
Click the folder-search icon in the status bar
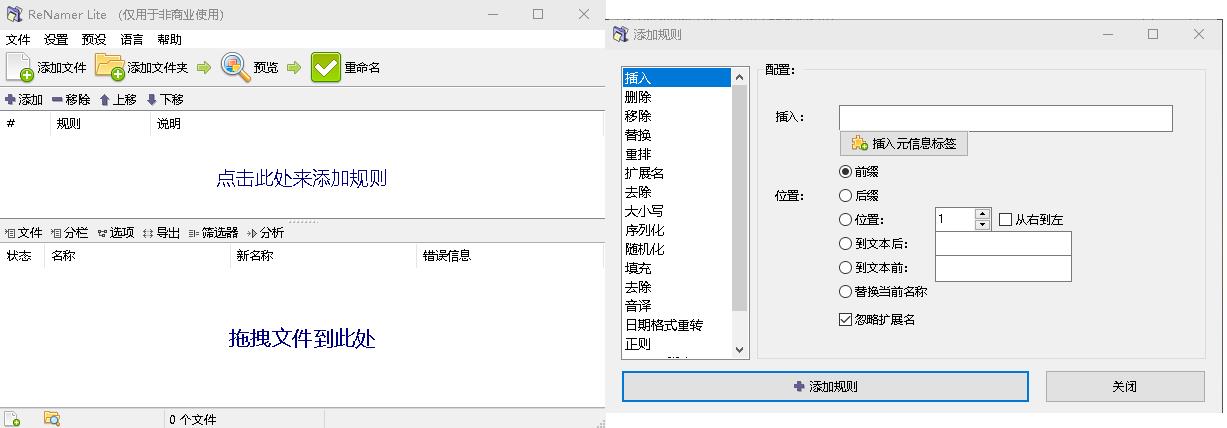(x=52, y=419)
